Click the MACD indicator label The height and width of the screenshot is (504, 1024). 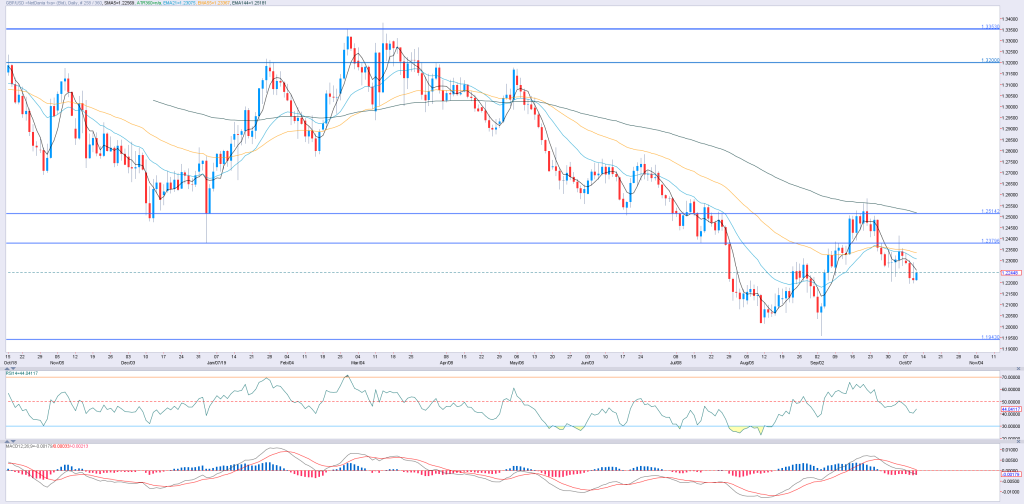tap(48, 446)
